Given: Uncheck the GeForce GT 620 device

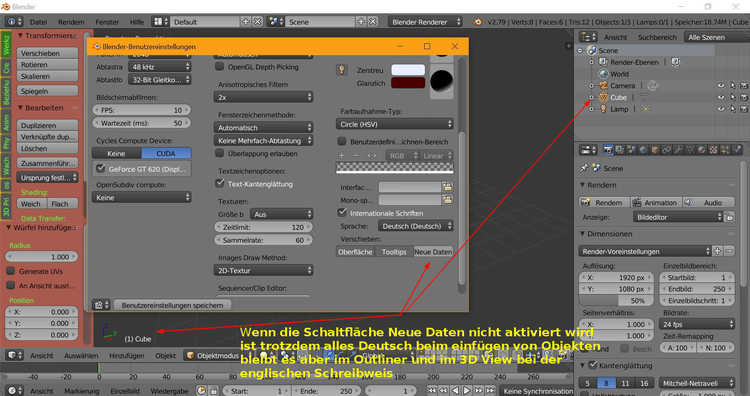Looking at the screenshot, I should click(100, 168).
